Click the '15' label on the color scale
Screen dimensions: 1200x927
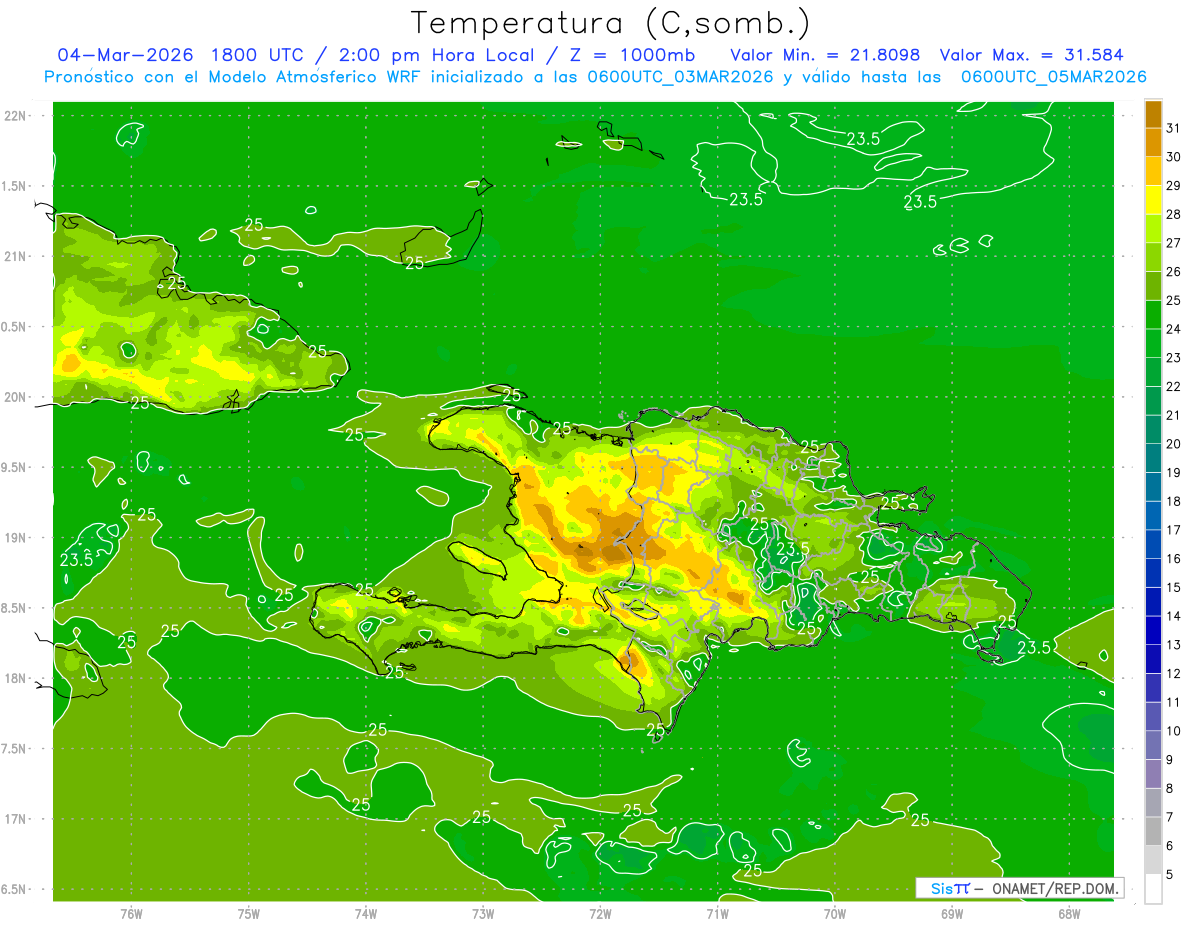coord(1173,587)
